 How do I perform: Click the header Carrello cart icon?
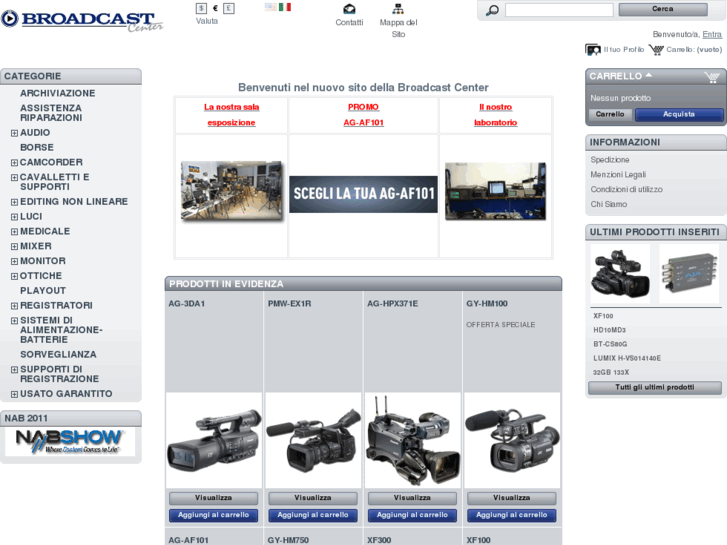[x=656, y=50]
